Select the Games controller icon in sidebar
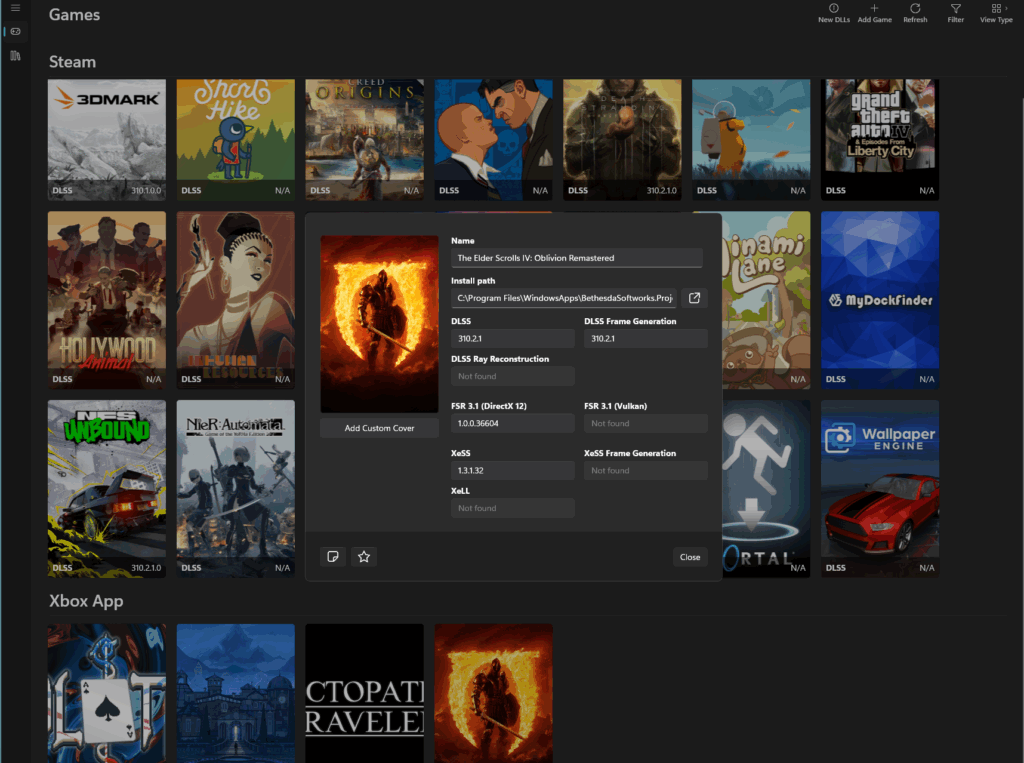Screen dimensions: 1024x763 [x=15, y=31]
